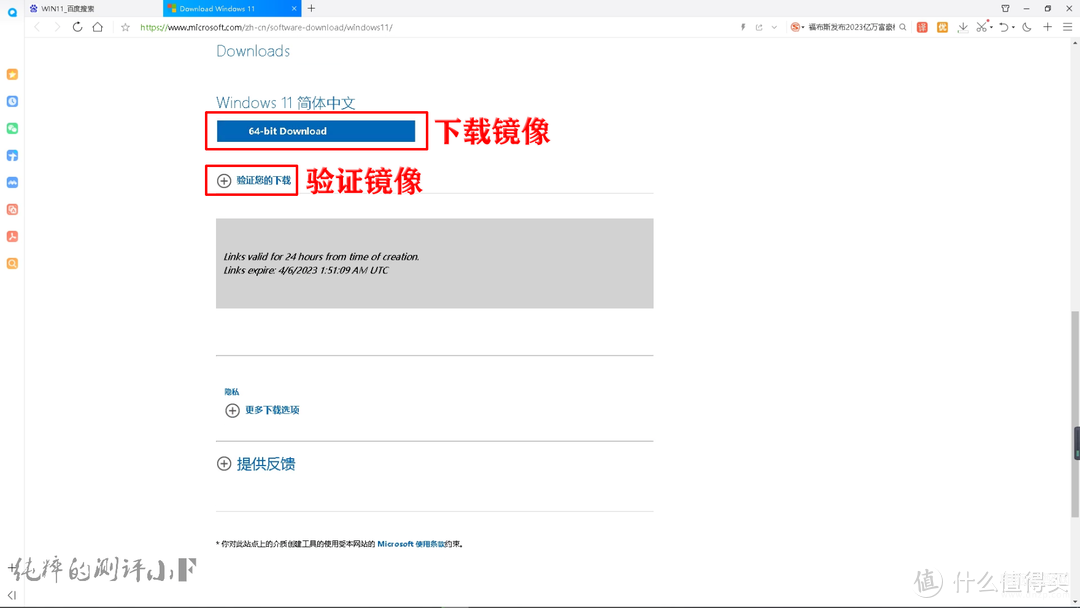Open the 隐私 privacy link
The width and height of the screenshot is (1080, 608).
231,392
